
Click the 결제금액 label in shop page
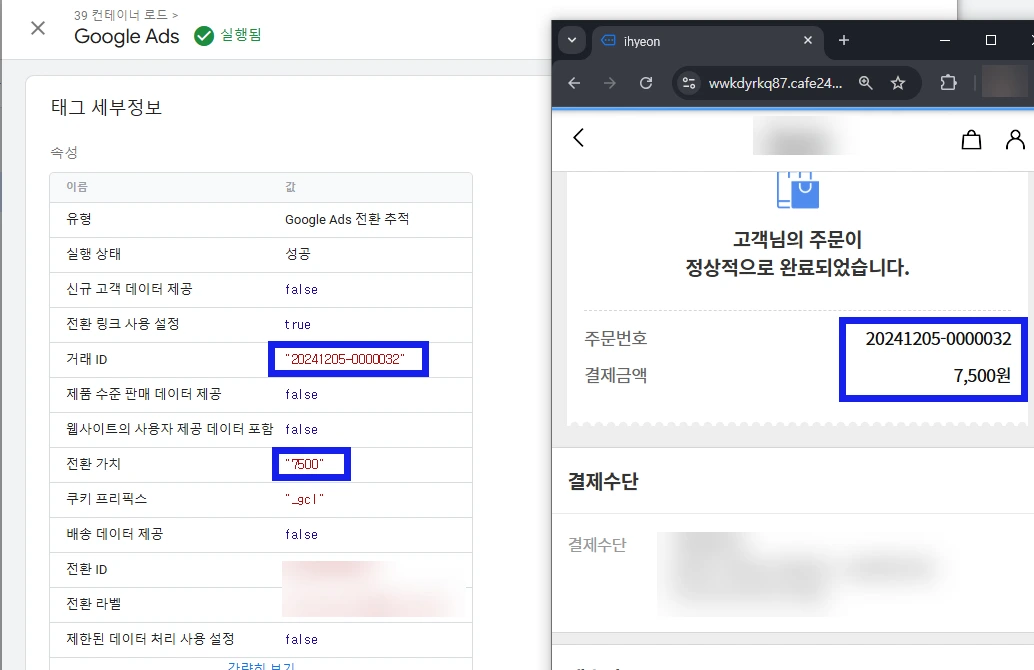click(x=616, y=376)
